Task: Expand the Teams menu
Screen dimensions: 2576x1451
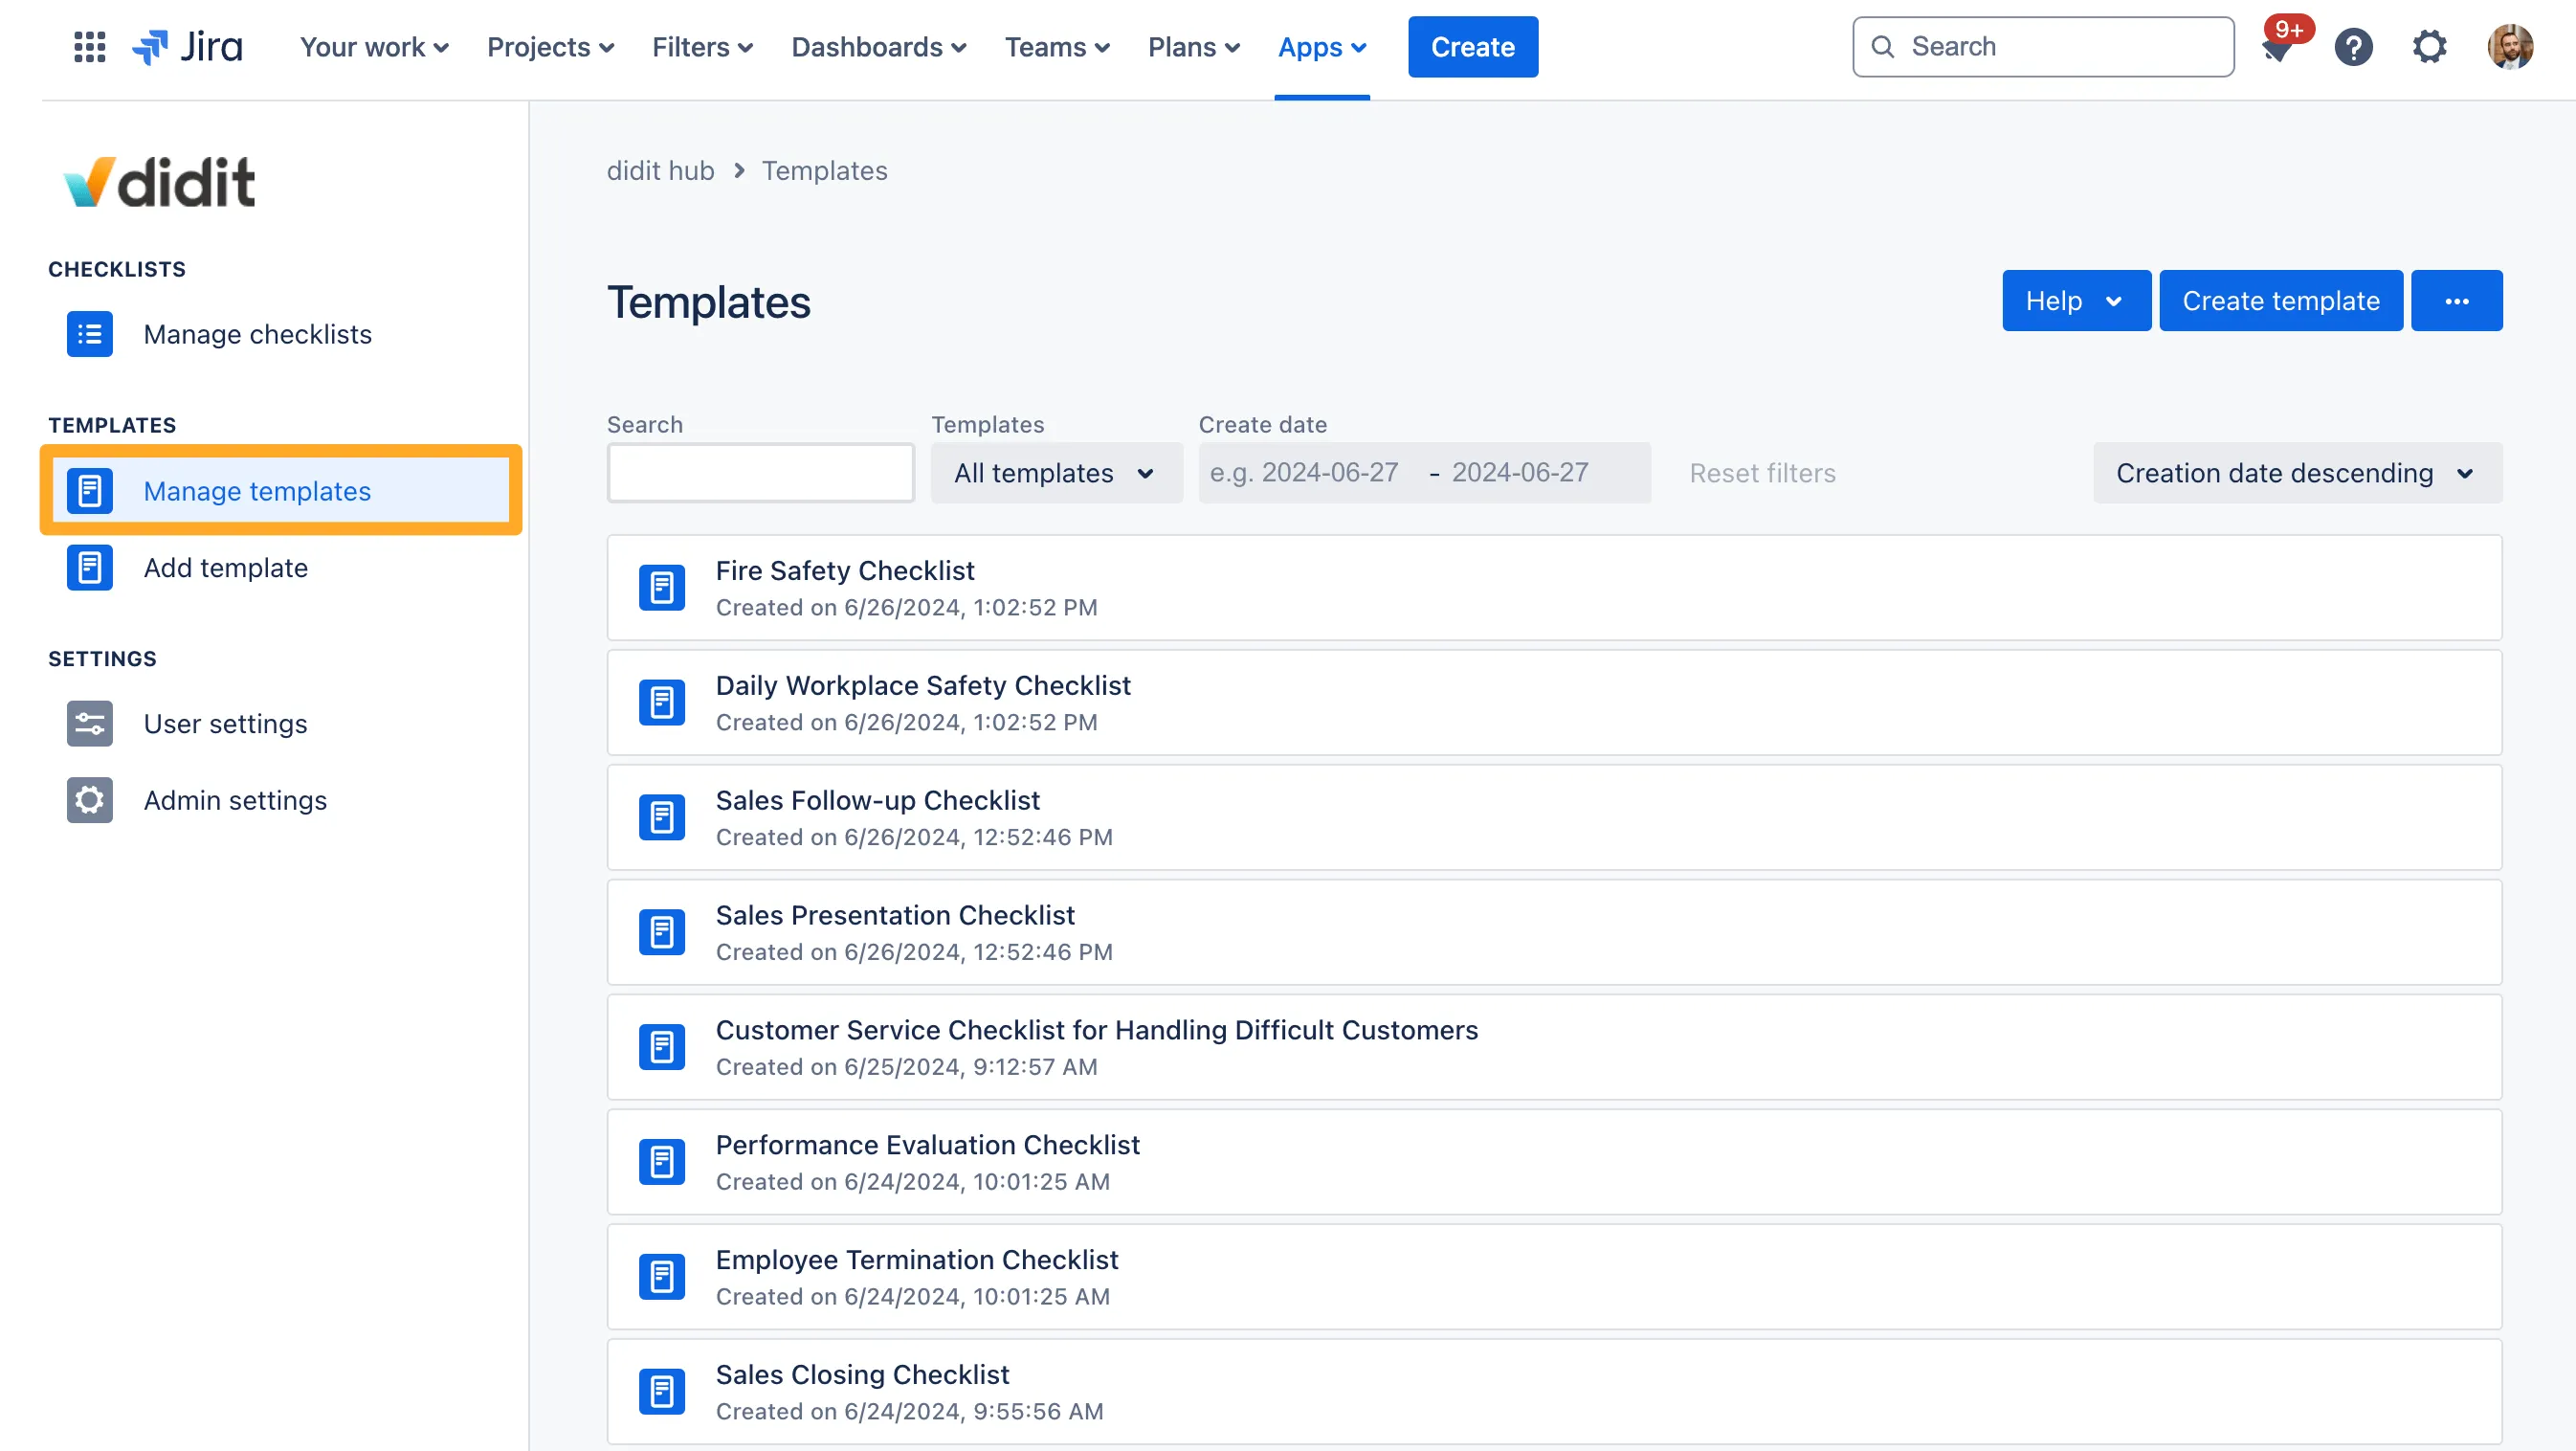Action: (1057, 47)
